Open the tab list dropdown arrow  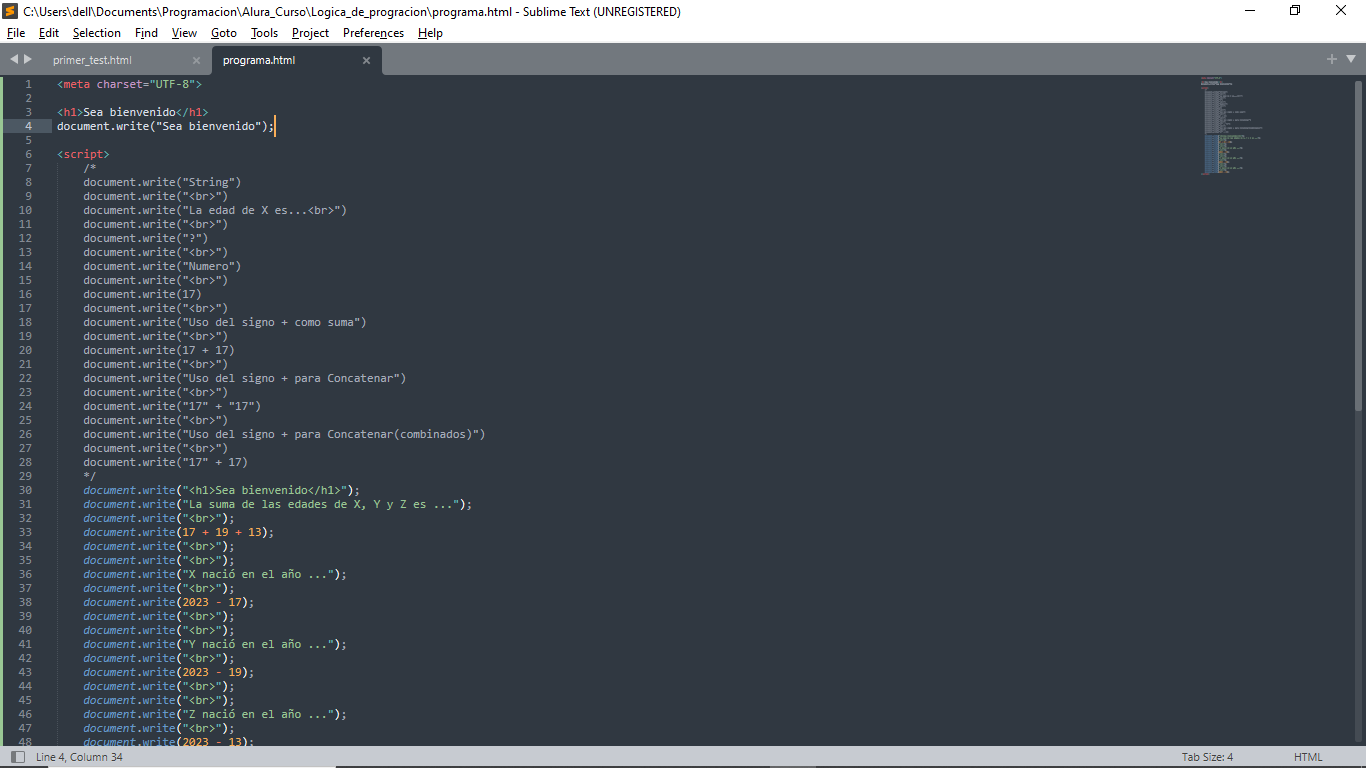1350,59
